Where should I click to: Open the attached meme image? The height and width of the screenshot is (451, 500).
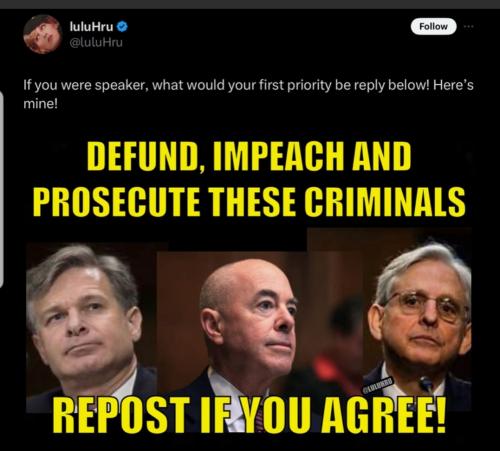point(249,287)
